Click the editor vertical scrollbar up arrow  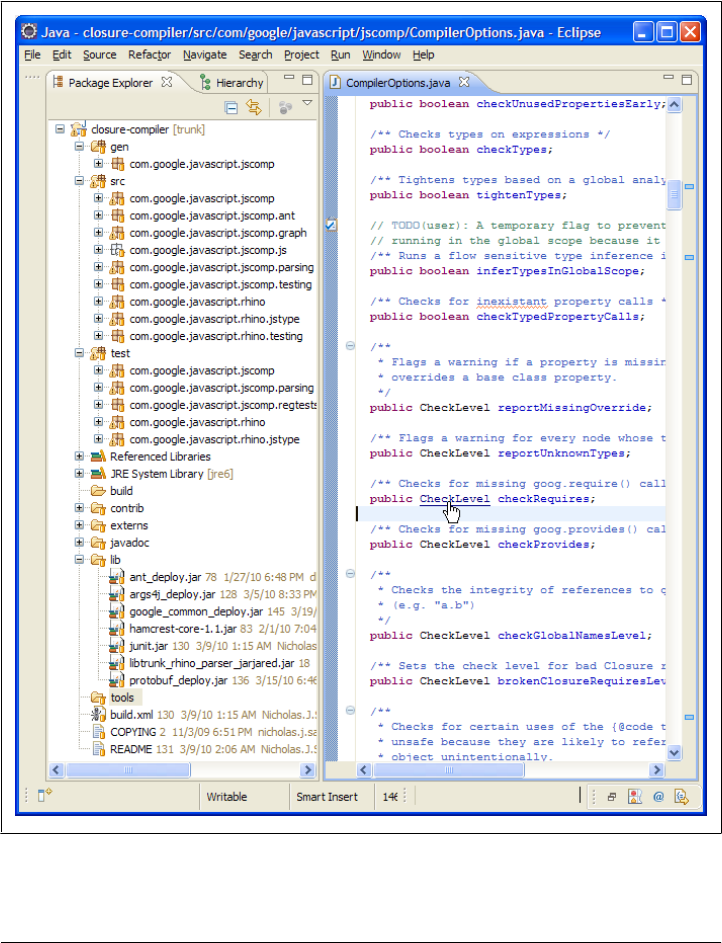click(x=674, y=105)
